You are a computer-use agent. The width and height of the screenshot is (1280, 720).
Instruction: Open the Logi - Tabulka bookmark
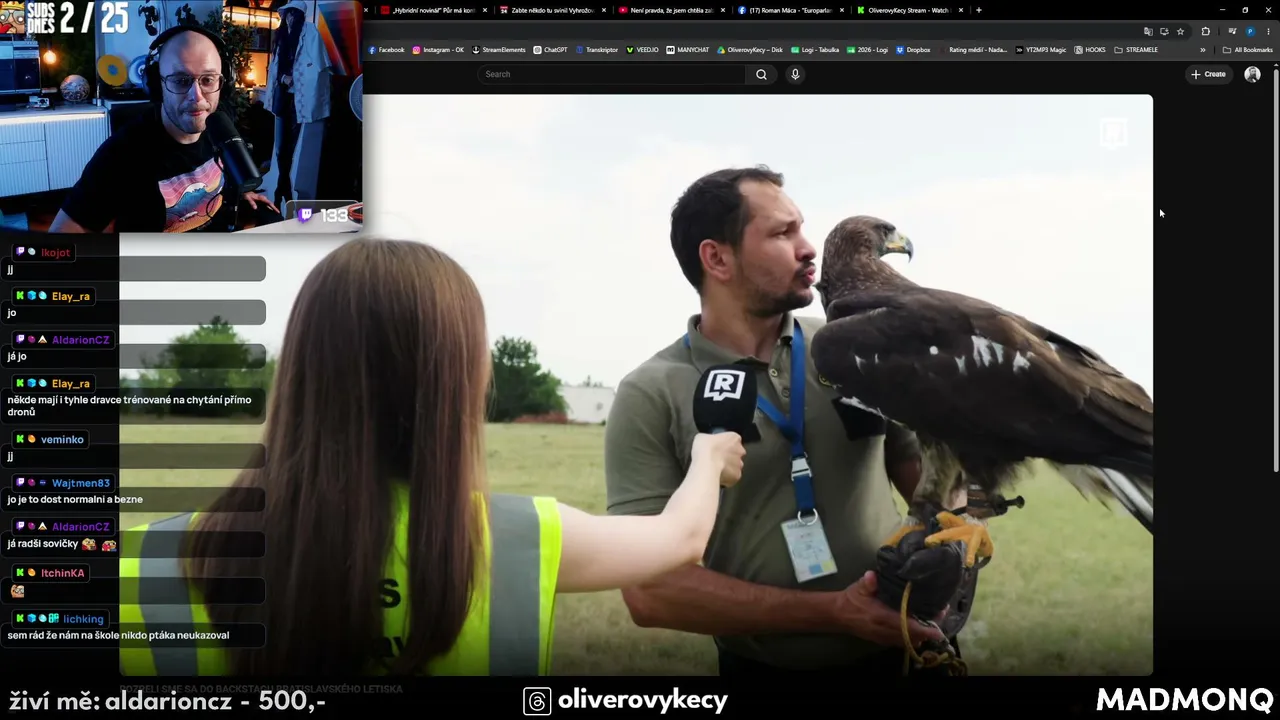pos(815,50)
